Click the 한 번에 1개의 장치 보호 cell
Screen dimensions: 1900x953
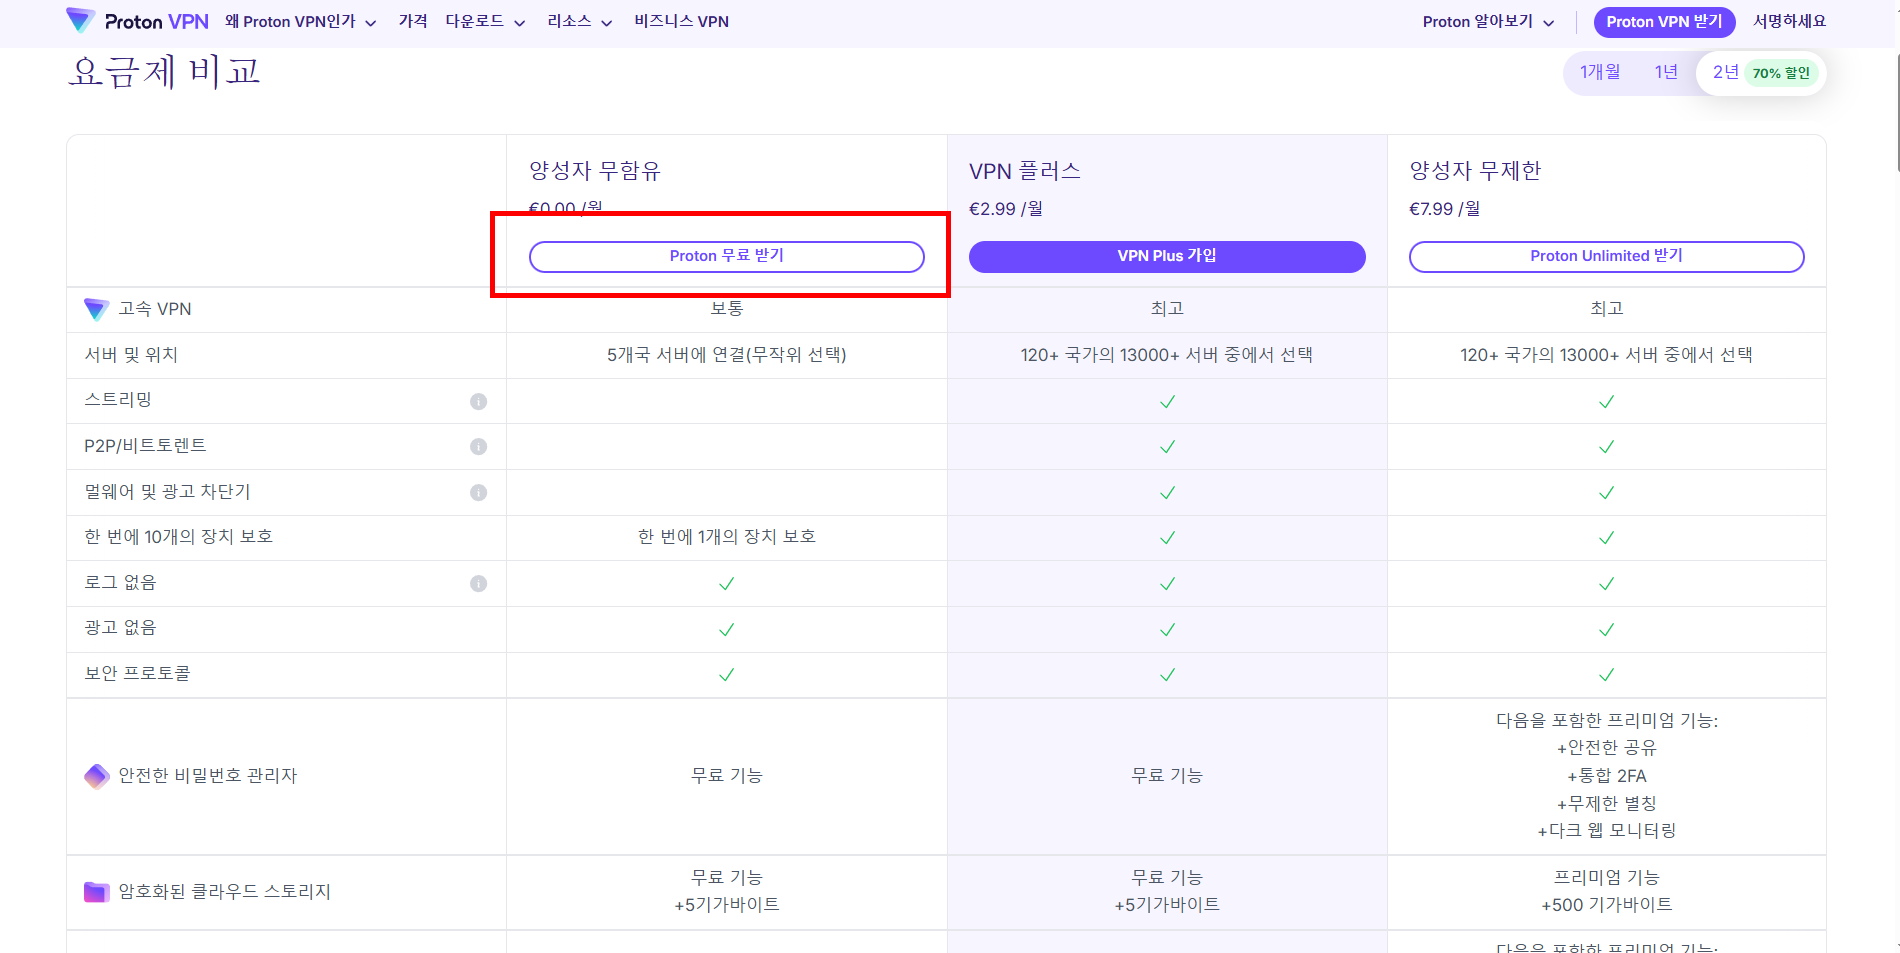[727, 537]
